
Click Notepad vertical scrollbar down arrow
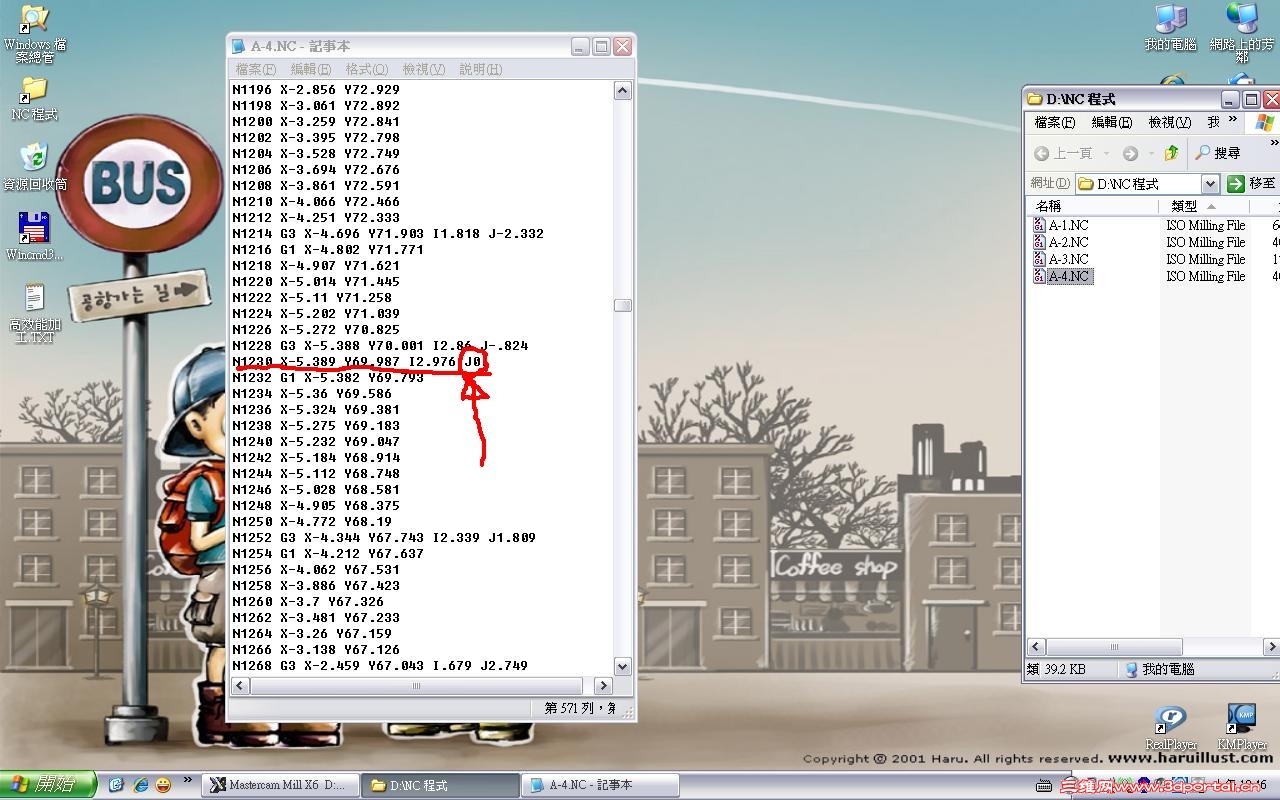pyautogui.click(x=623, y=667)
